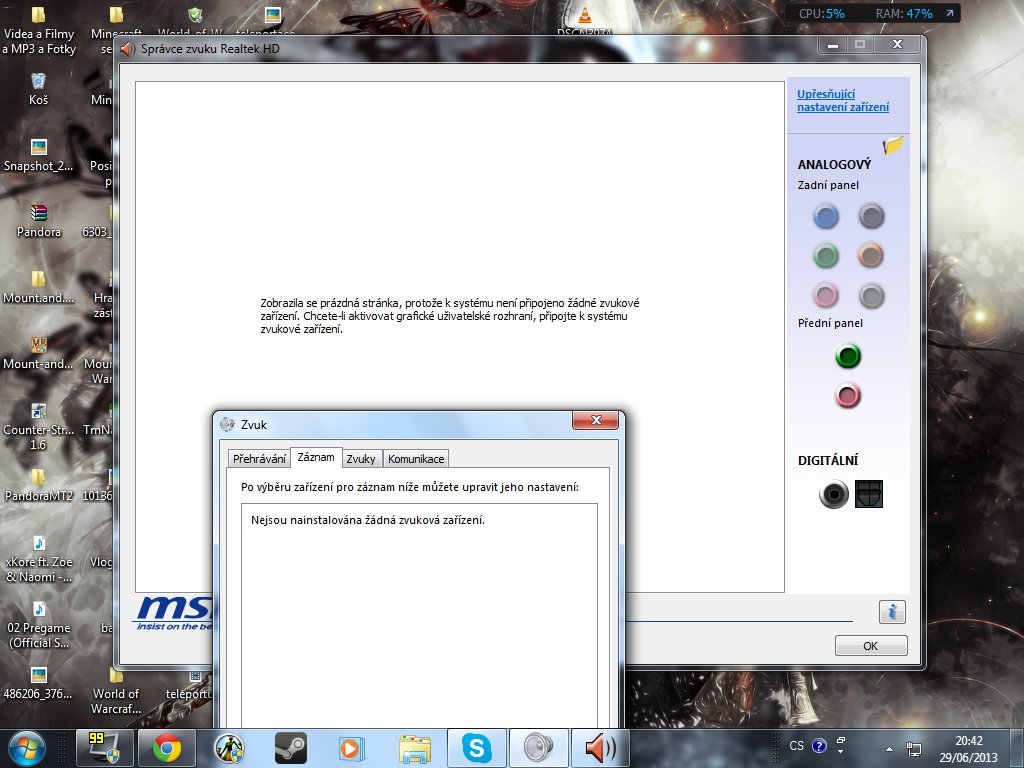1024x768 pixels.
Task: Select the xKore ft. Zoe & Naomi audio file
Action: pyautogui.click(x=39, y=559)
